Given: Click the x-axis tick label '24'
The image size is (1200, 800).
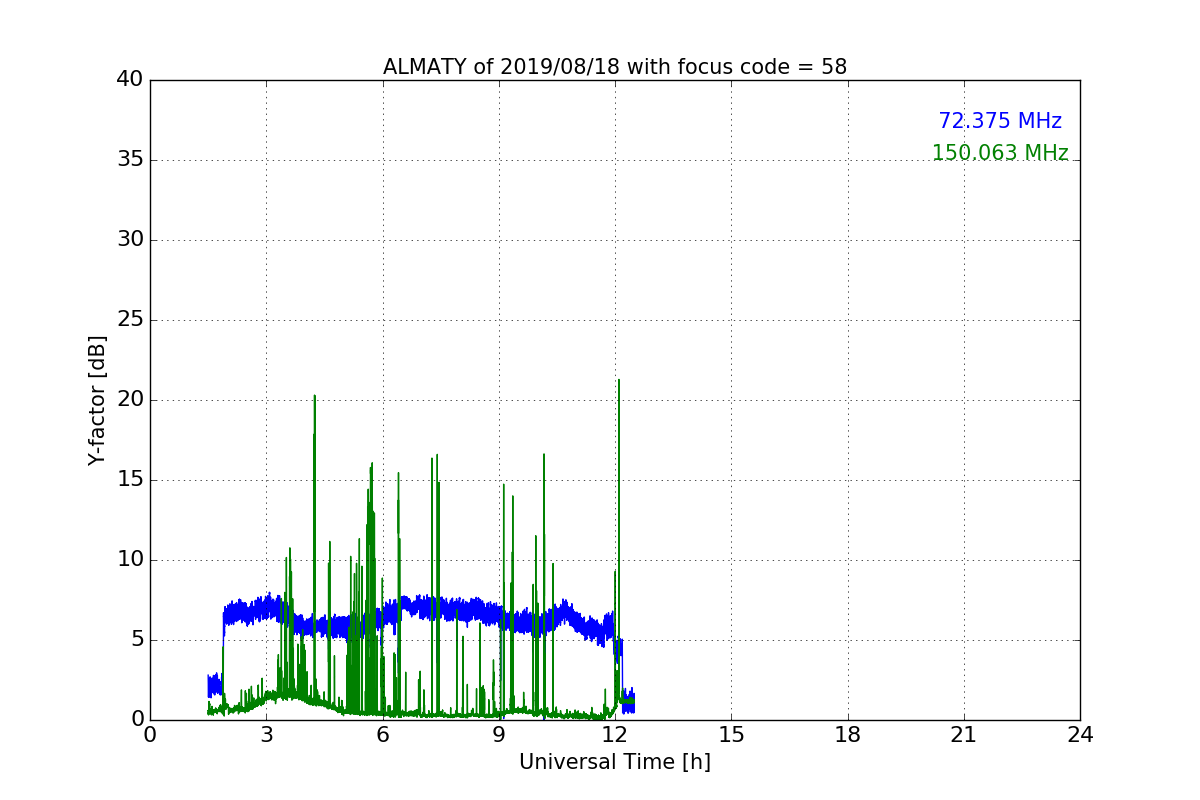Looking at the screenshot, I should (1080, 735).
